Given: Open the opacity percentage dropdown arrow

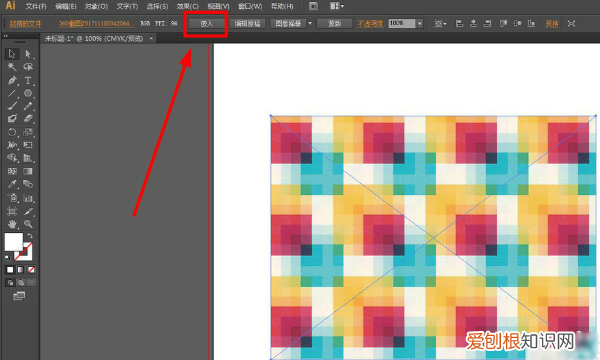Looking at the screenshot, I should (420, 23).
